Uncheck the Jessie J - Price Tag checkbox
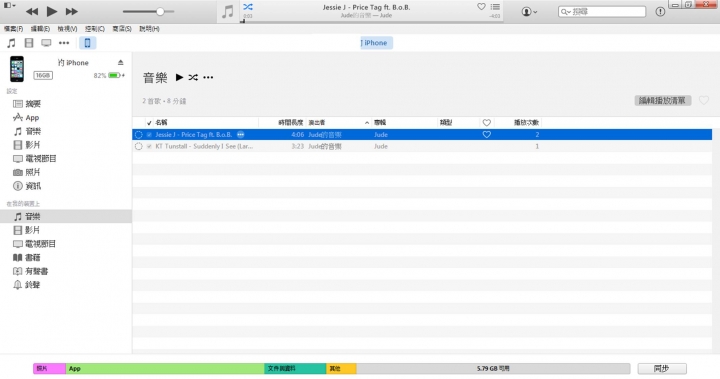This screenshot has height=379, width=720. coord(149,135)
